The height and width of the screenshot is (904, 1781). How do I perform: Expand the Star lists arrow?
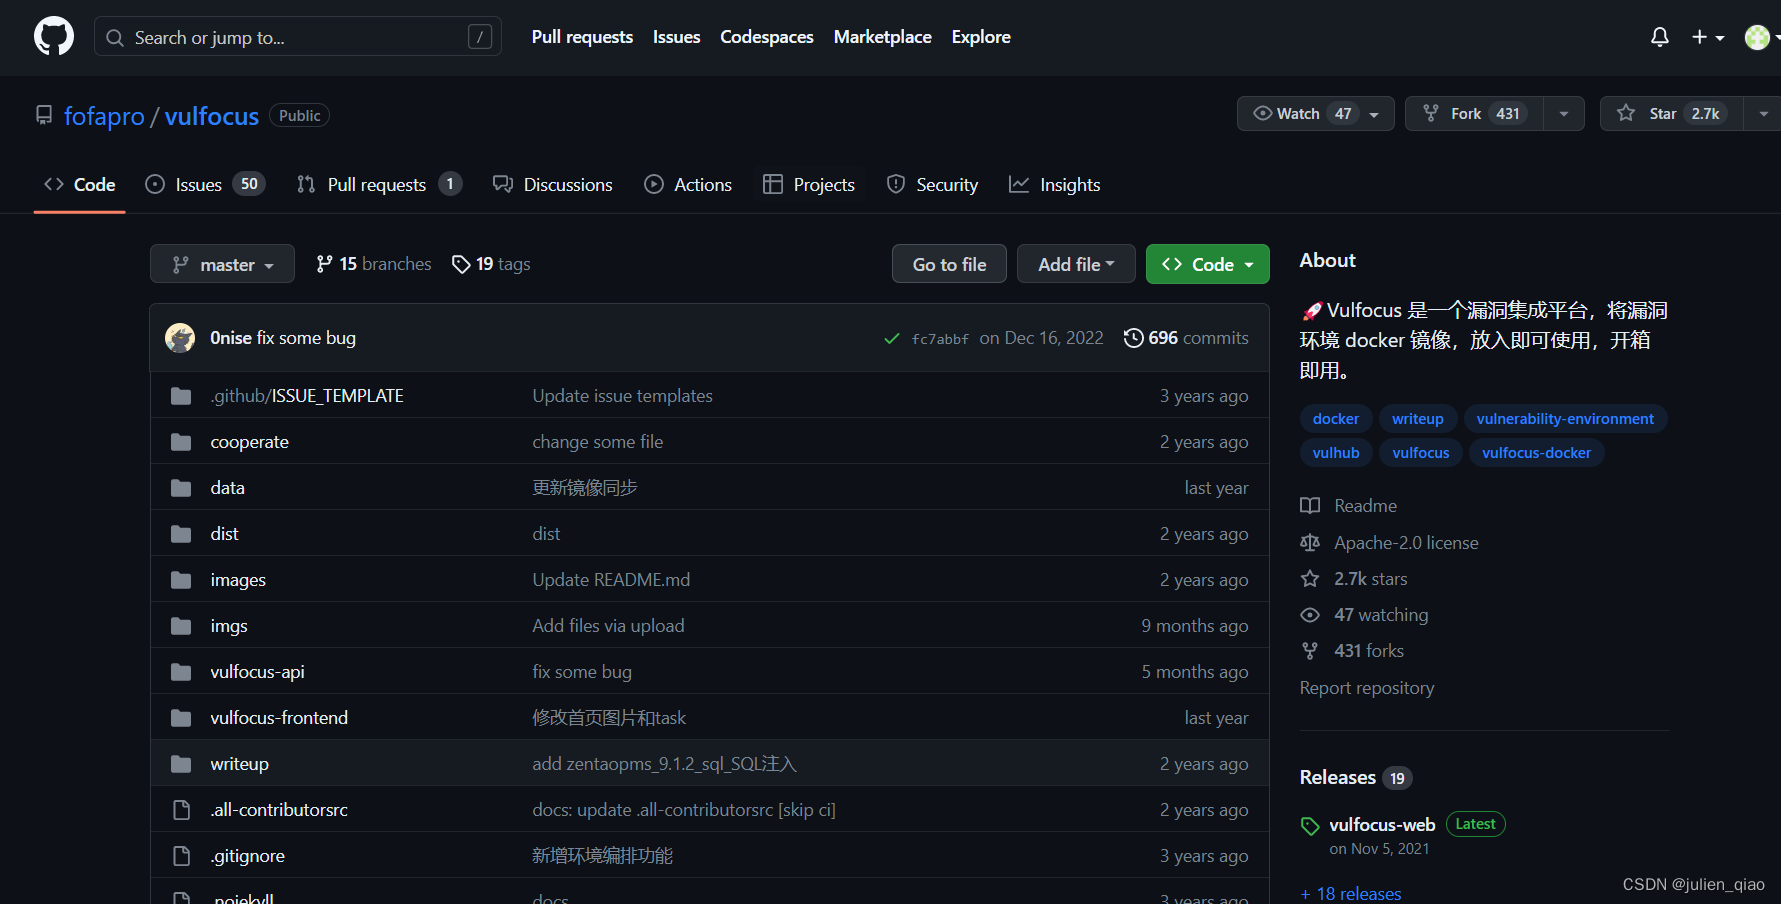1763,114
